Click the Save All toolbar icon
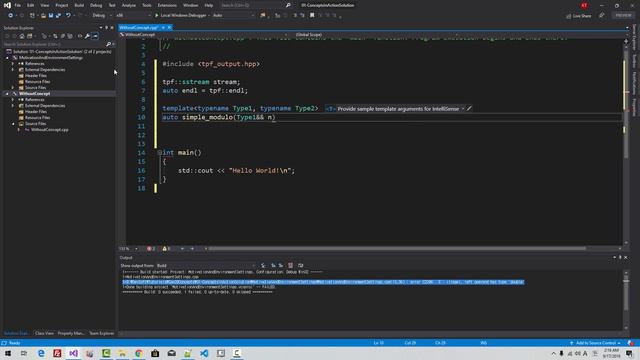The height and width of the screenshot is (360, 640). point(58,15)
